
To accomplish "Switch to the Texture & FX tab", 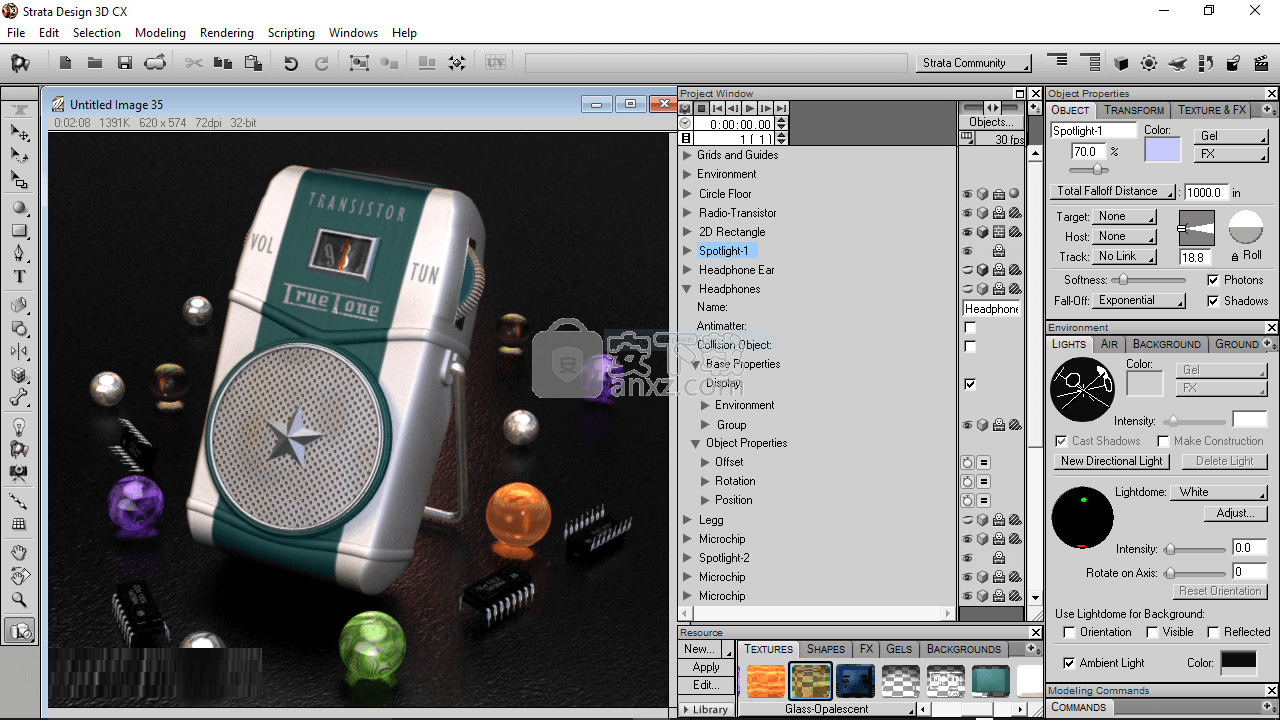I will [x=1212, y=110].
